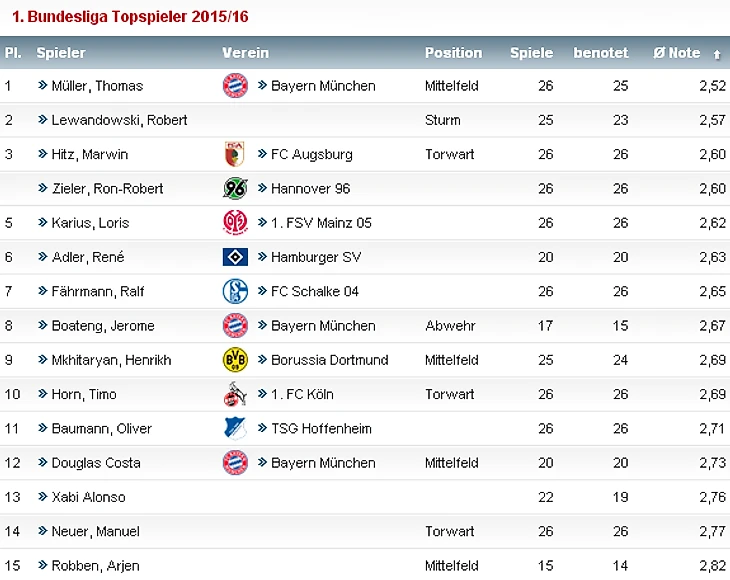730x580 pixels.
Task: Open Lewandowski, Robert player page
Action: pyautogui.click(x=119, y=120)
